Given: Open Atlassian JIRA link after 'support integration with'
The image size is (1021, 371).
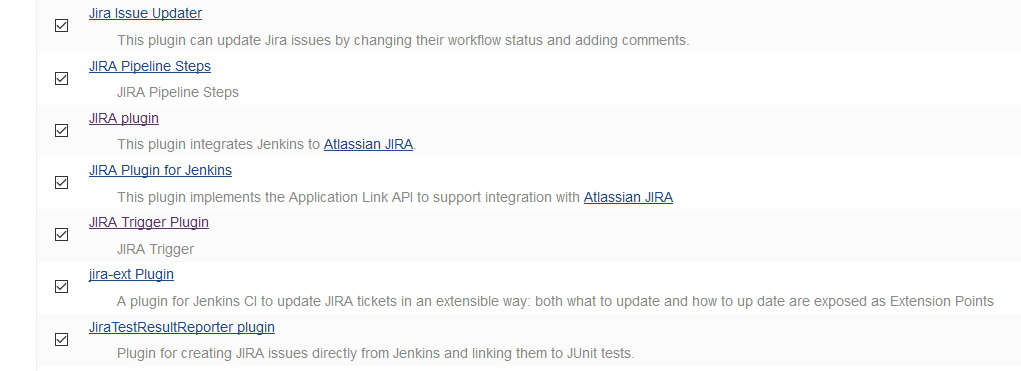Looking at the screenshot, I should click(628, 197).
